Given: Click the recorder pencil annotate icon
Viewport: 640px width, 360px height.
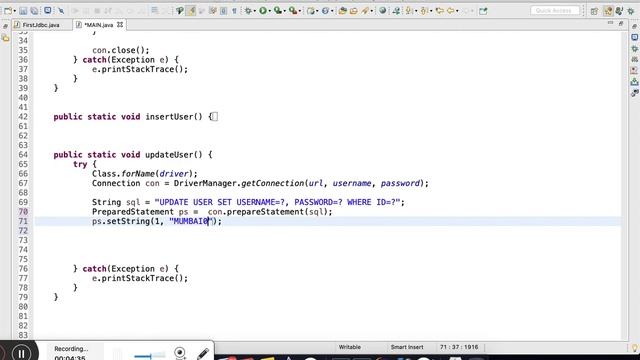Looking at the screenshot, I should [202, 353].
